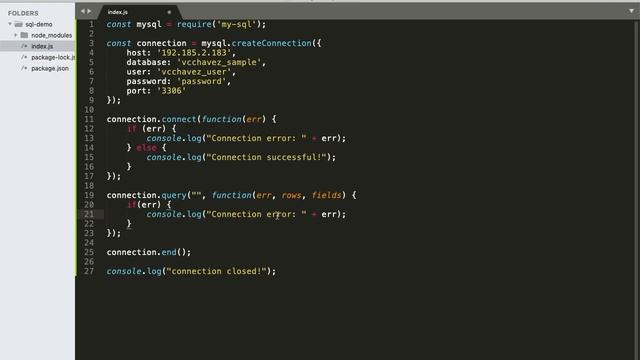Click the user value 'vcchavez_user'
This screenshot has height=360, width=640.
[x=194, y=72]
